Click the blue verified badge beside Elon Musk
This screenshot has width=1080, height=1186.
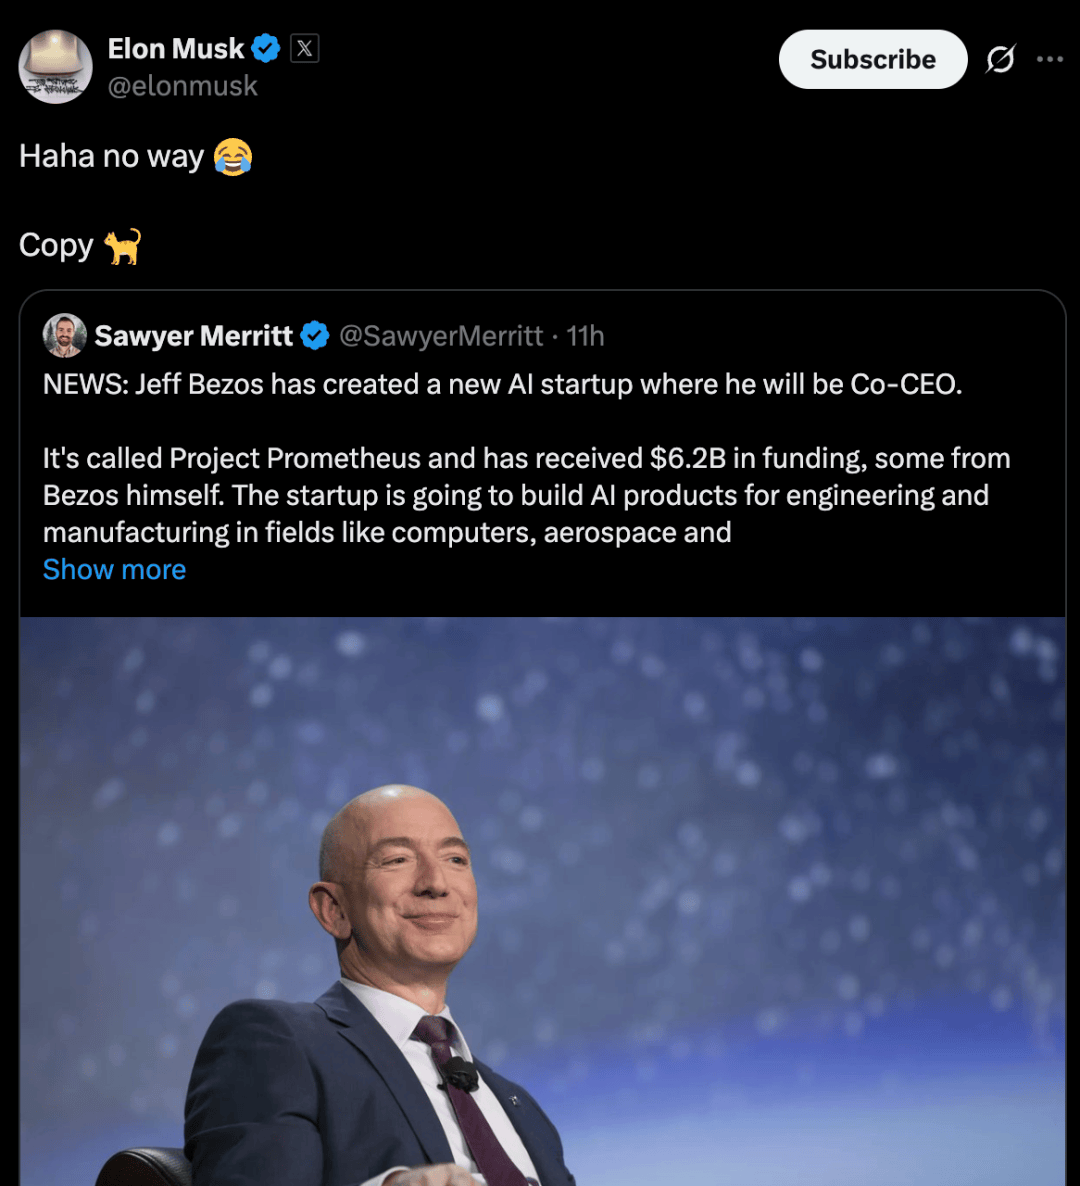tap(265, 48)
